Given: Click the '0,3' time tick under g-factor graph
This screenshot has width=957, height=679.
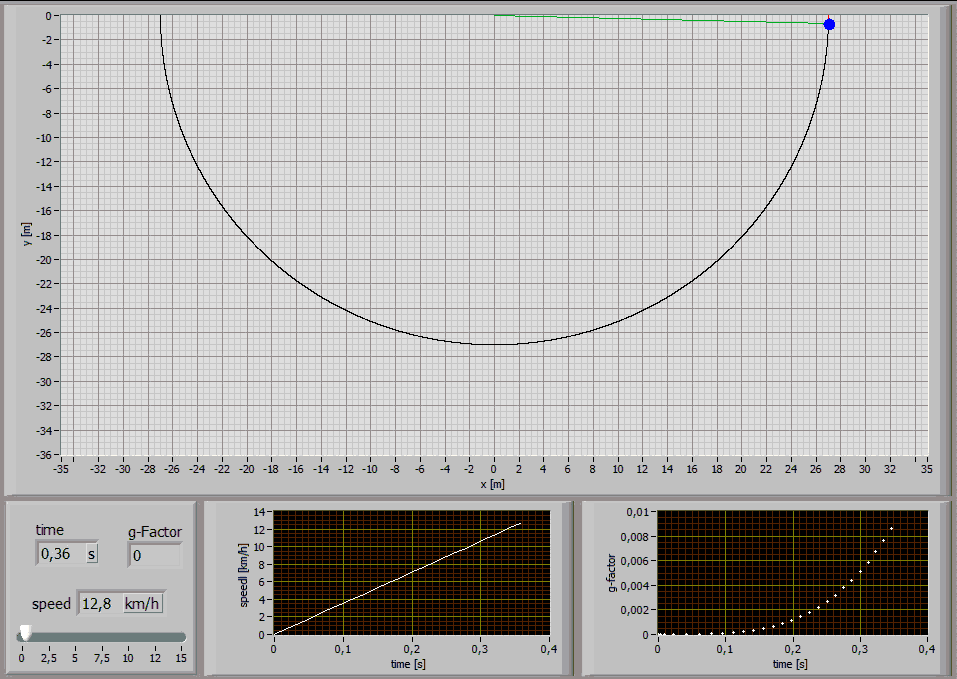Looking at the screenshot, I should click(859, 650).
